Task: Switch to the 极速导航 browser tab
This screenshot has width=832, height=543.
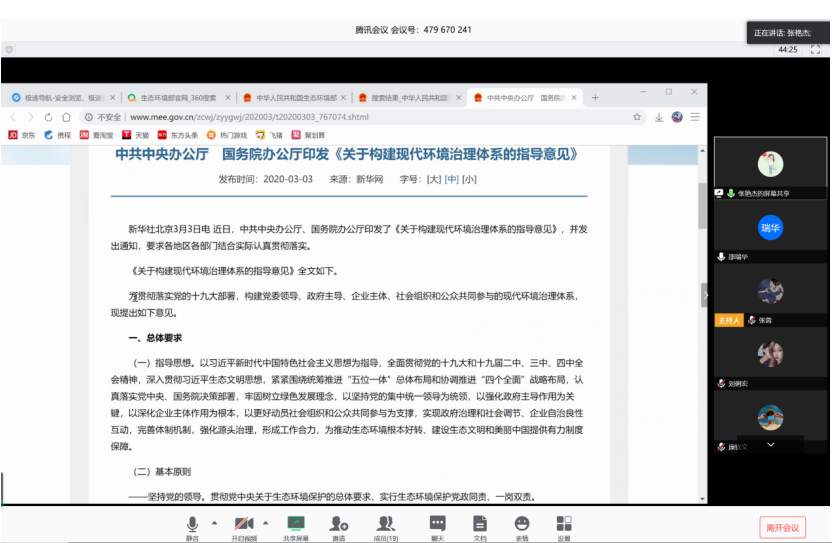Action: [62, 98]
